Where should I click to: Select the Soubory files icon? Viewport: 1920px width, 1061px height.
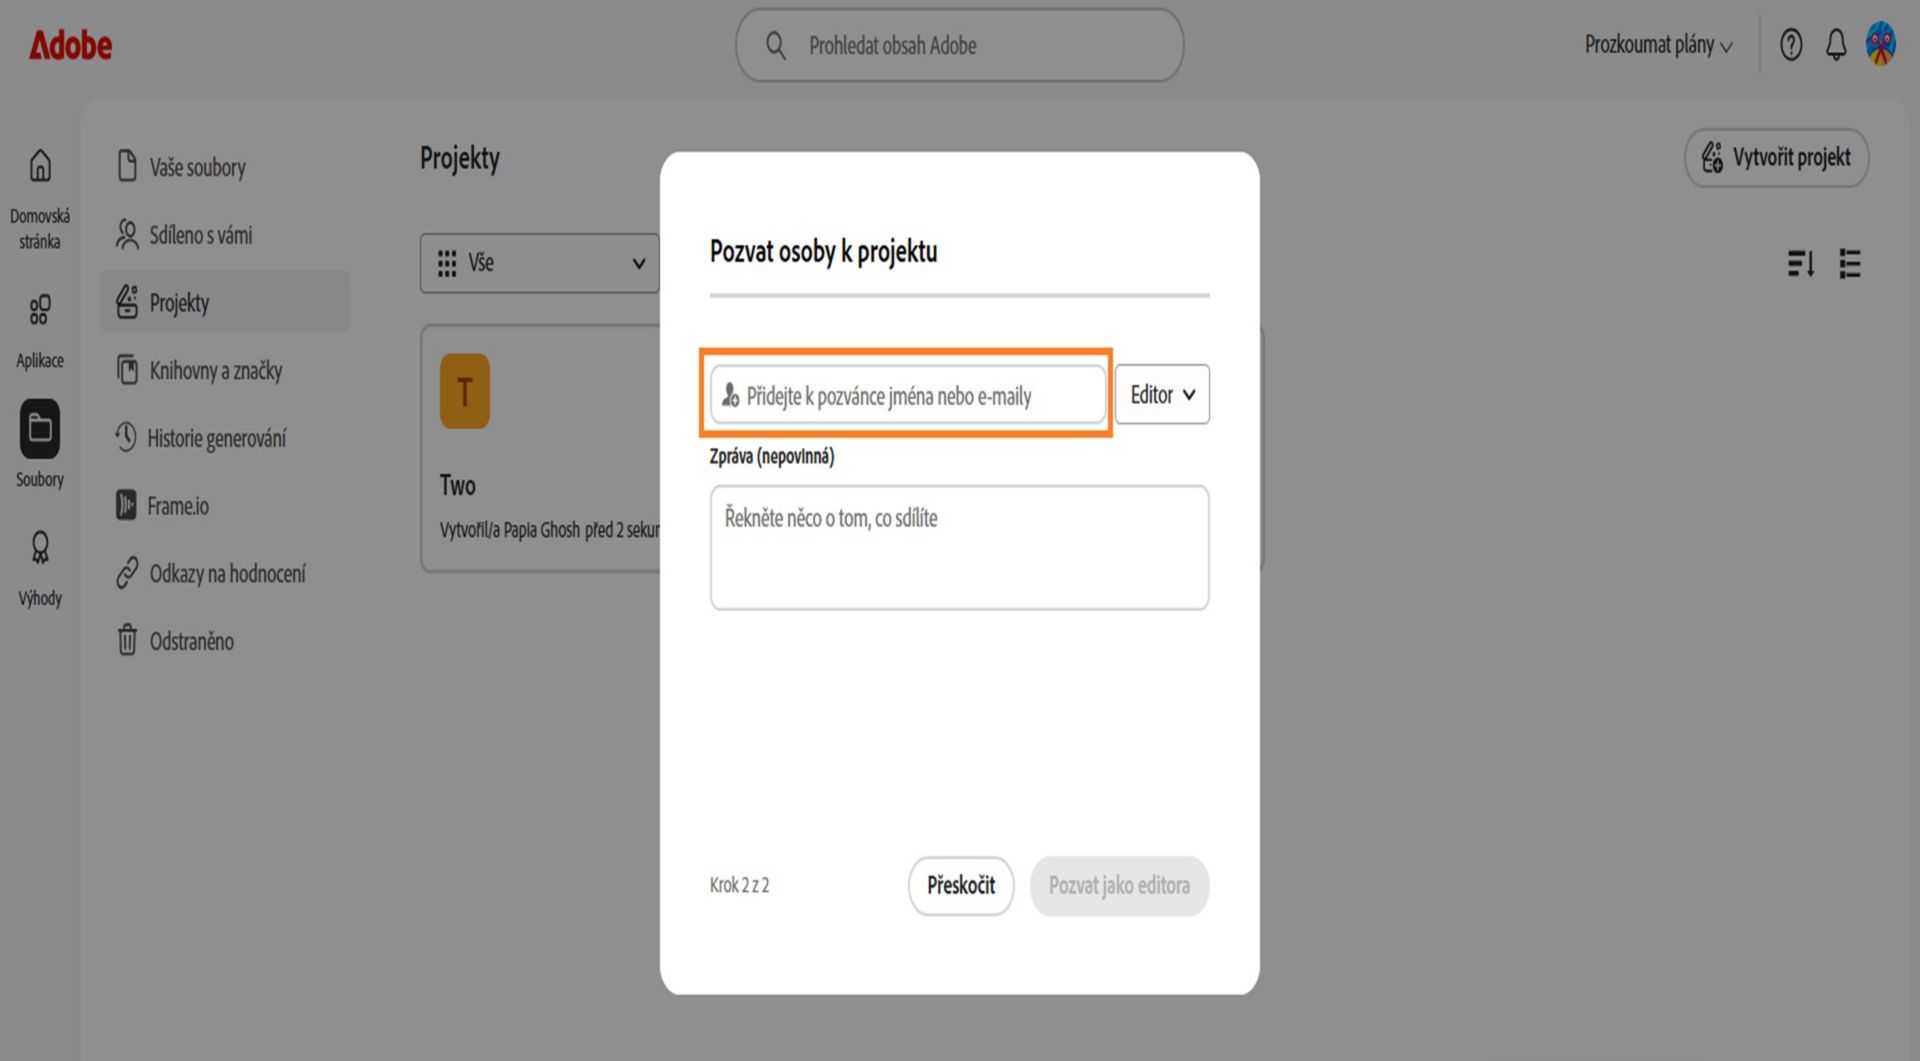point(40,429)
